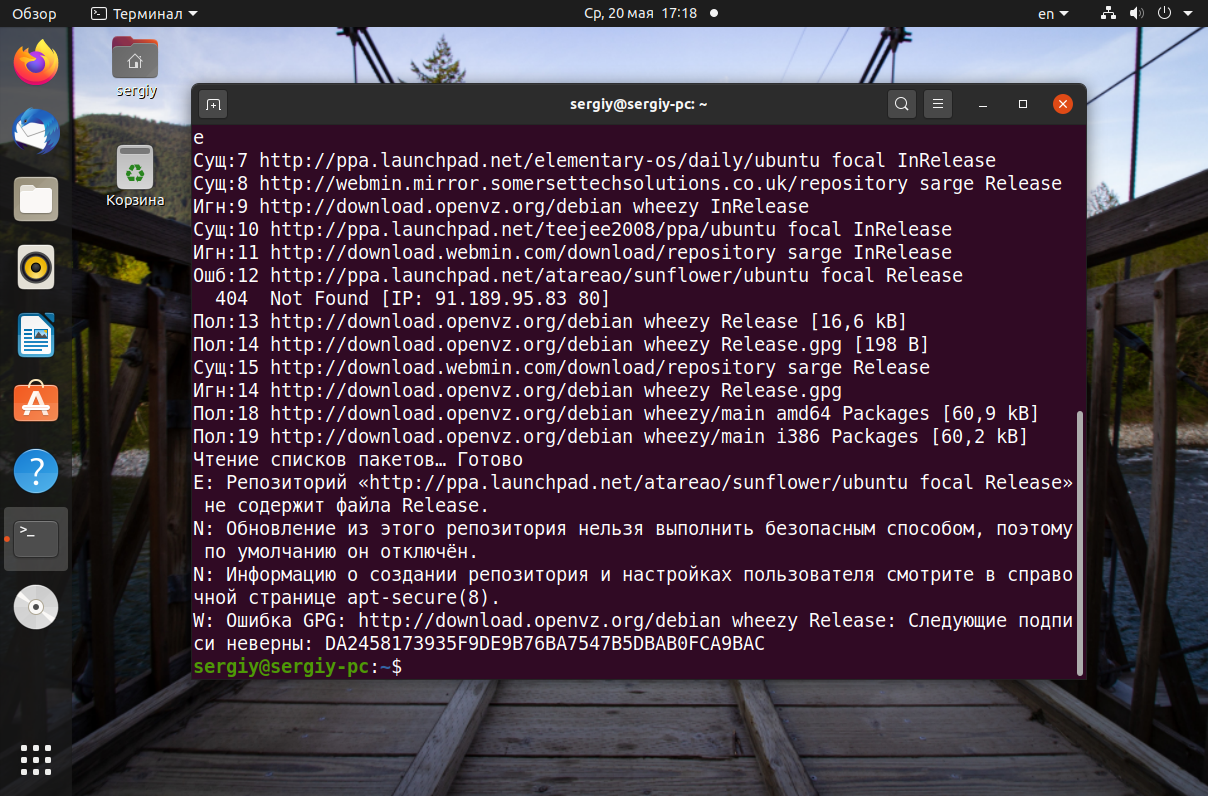Click the line 'E: Репозиторий' error message
1208x796 pixels.
(x=633, y=483)
